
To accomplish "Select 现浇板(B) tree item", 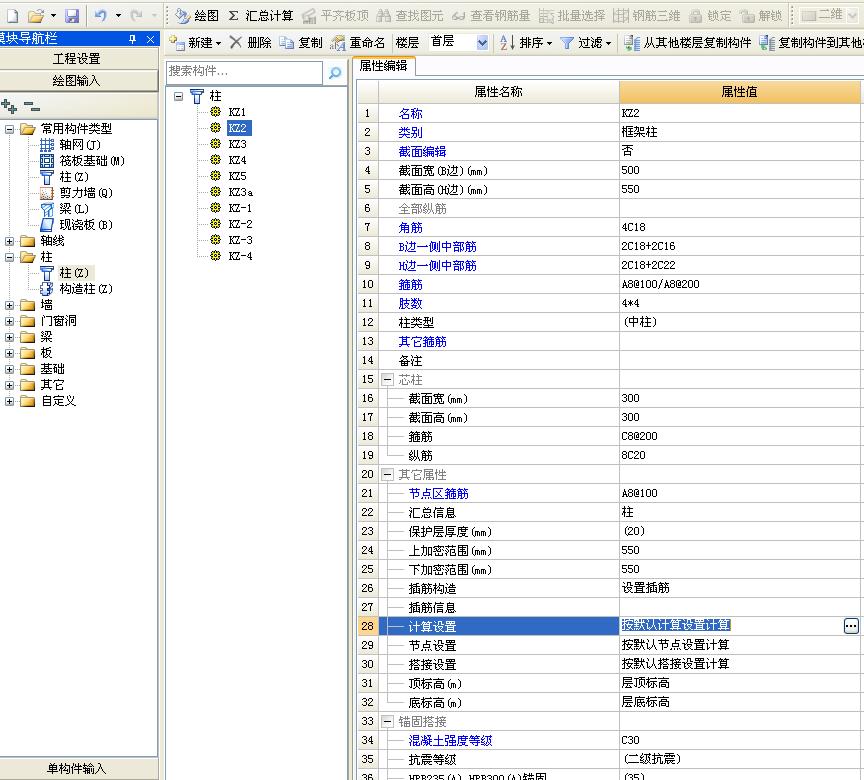I will [x=77, y=225].
